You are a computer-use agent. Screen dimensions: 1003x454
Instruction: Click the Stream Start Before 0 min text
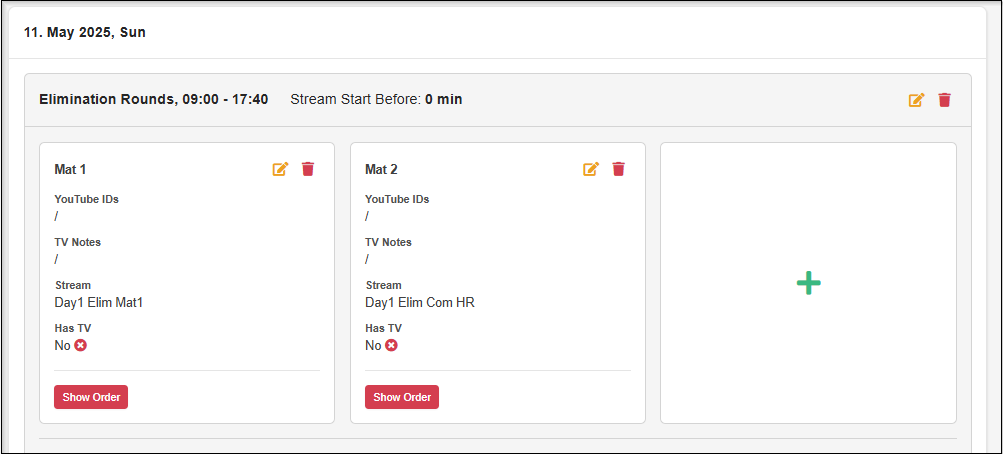(x=376, y=100)
